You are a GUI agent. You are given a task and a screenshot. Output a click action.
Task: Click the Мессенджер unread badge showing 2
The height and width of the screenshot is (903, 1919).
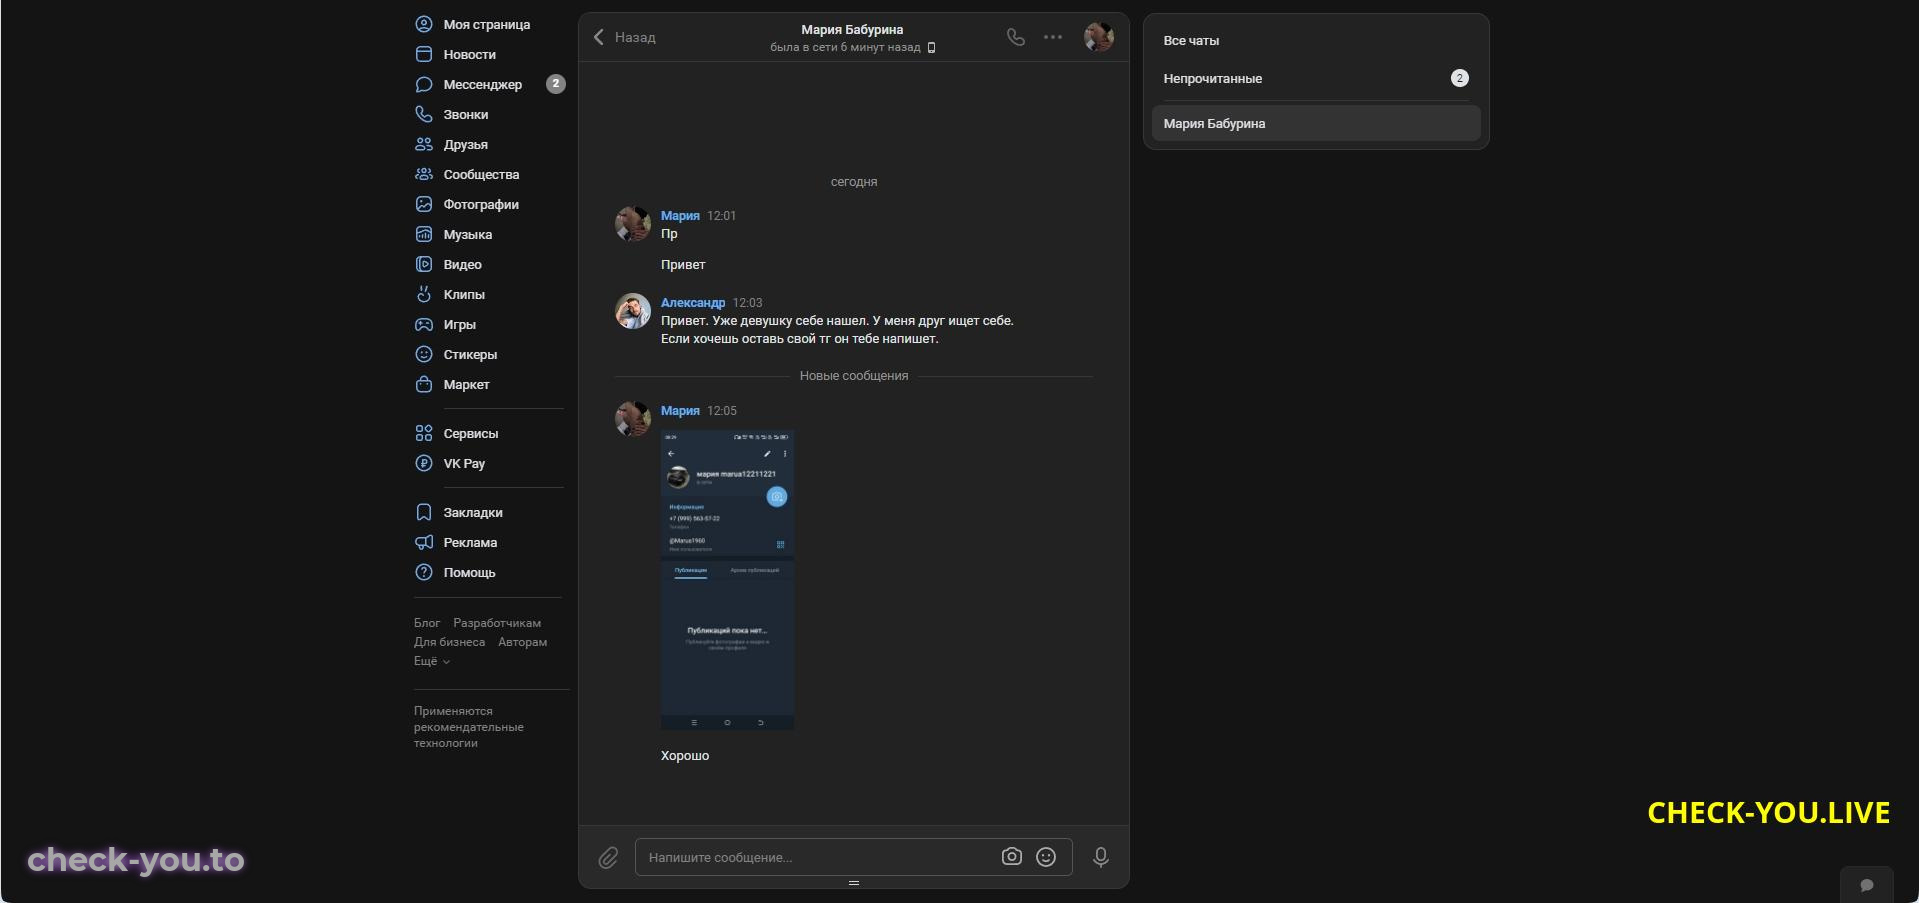(x=556, y=84)
